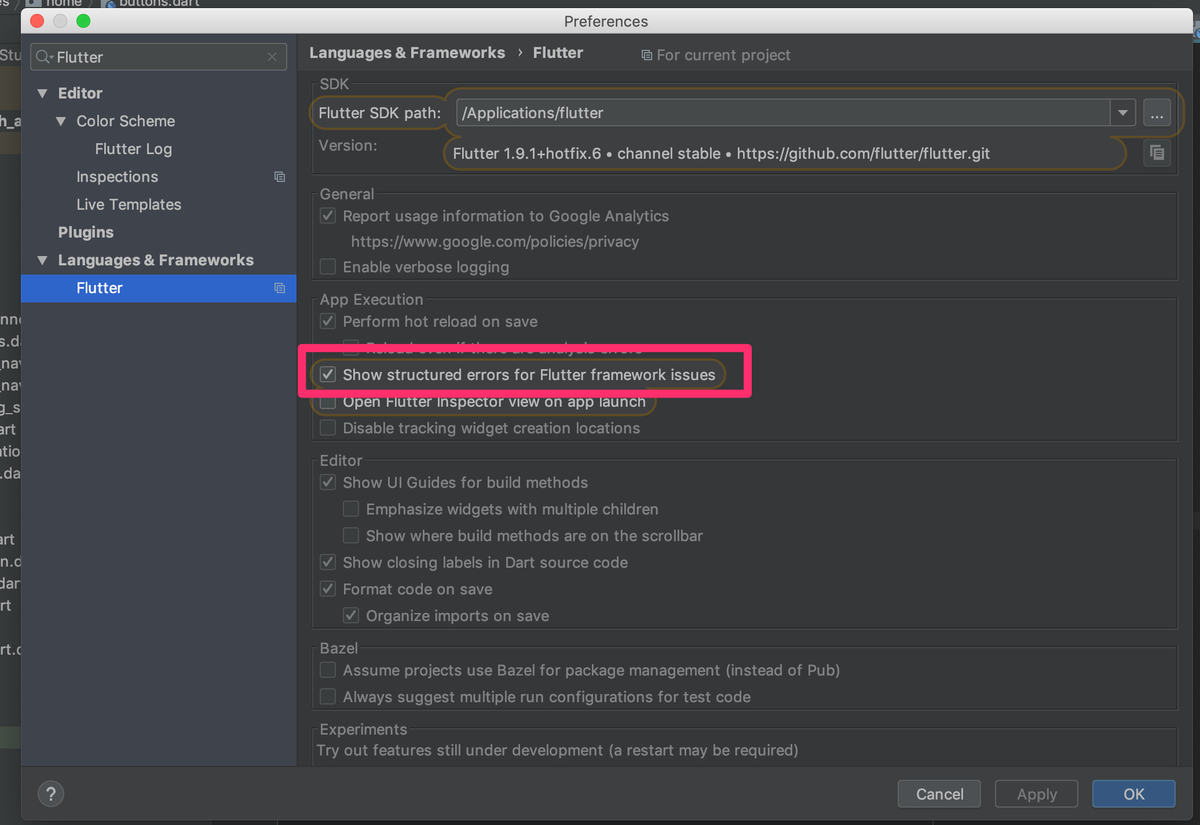
Task: Copy Flutter version info to clipboard
Action: coord(1156,153)
